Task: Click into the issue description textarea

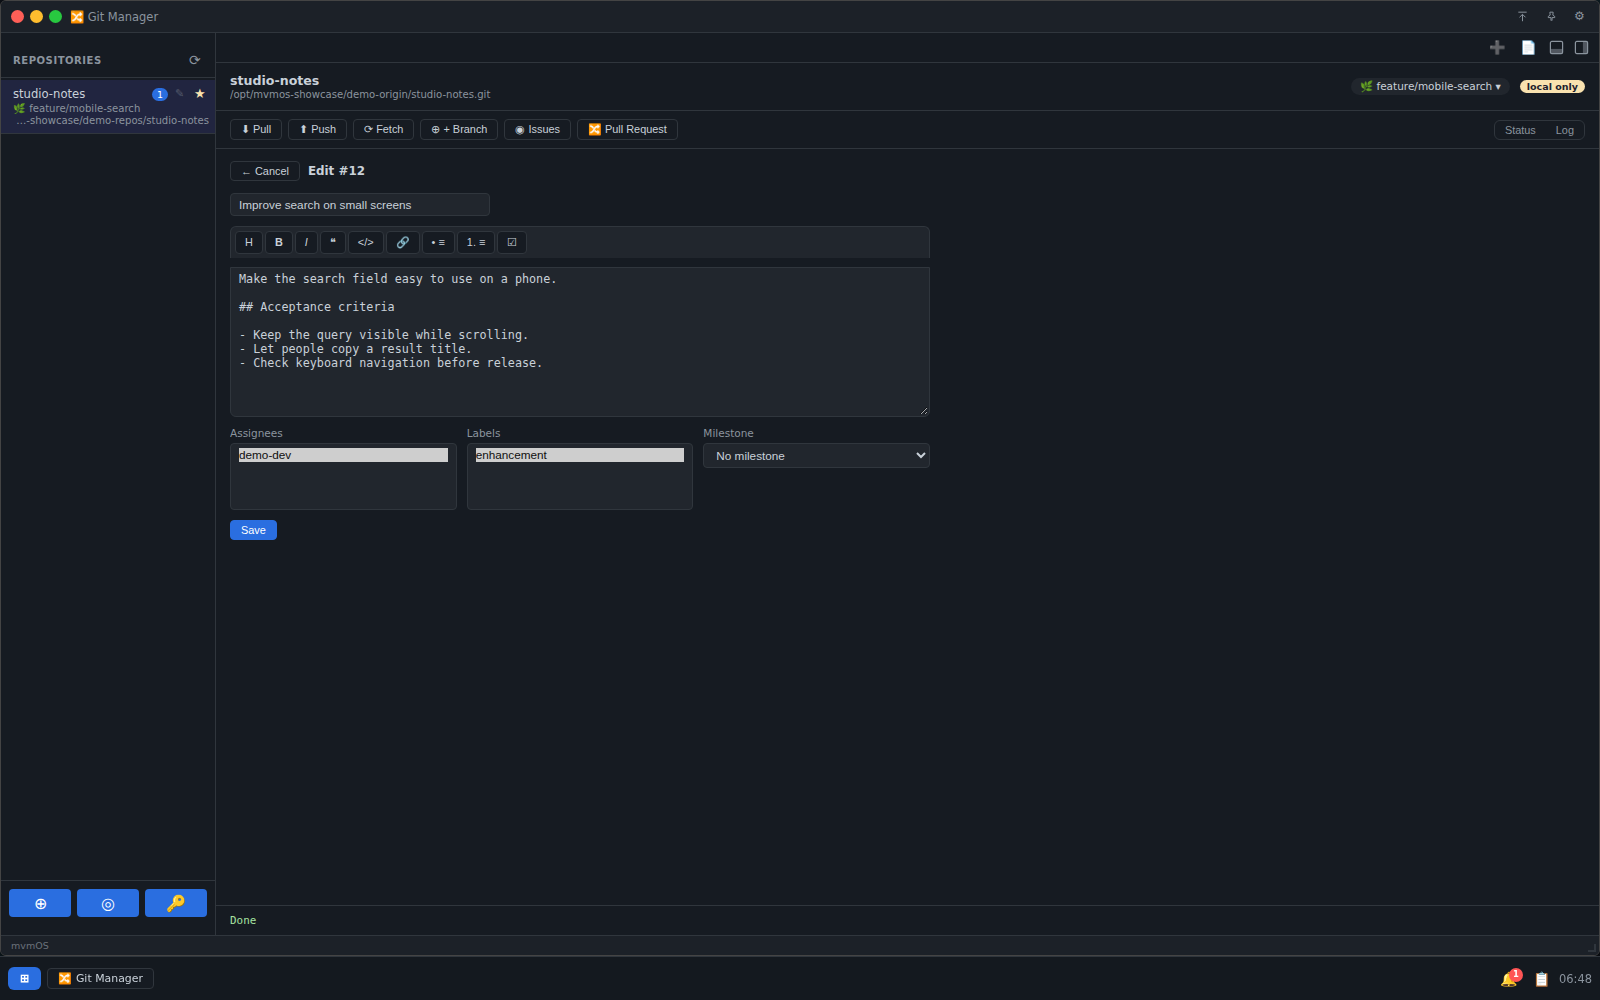Action: point(580,342)
